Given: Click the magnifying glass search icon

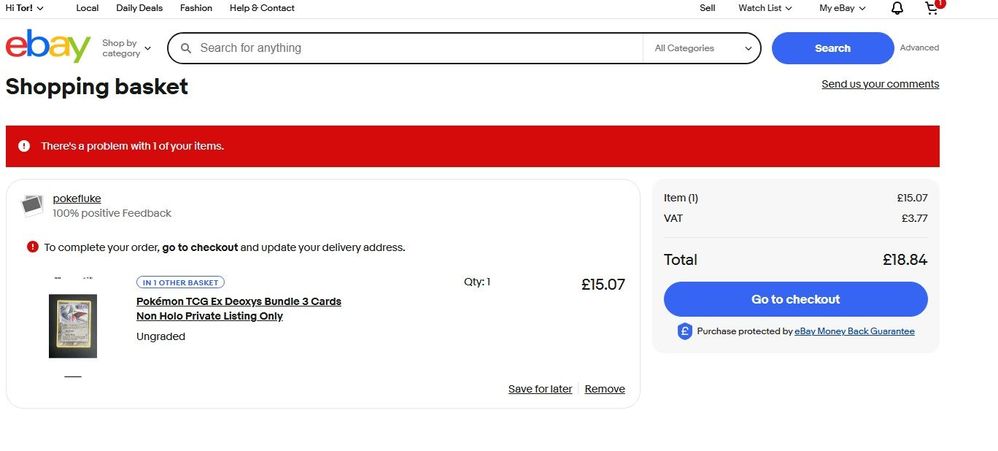Looking at the screenshot, I should [x=184, y=48].
